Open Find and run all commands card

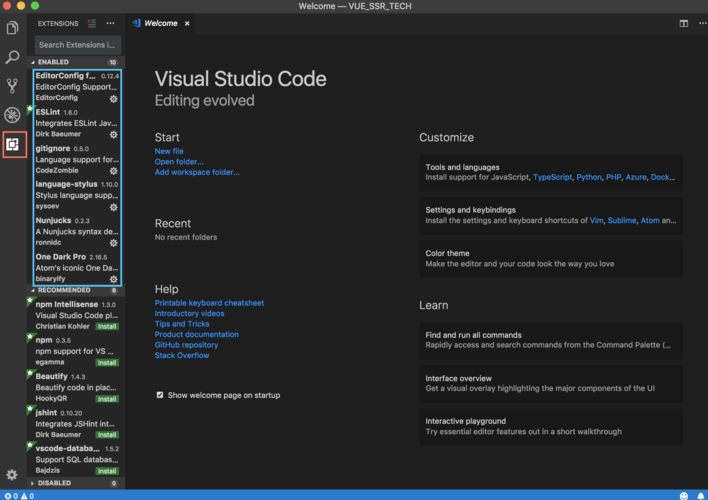551,340
